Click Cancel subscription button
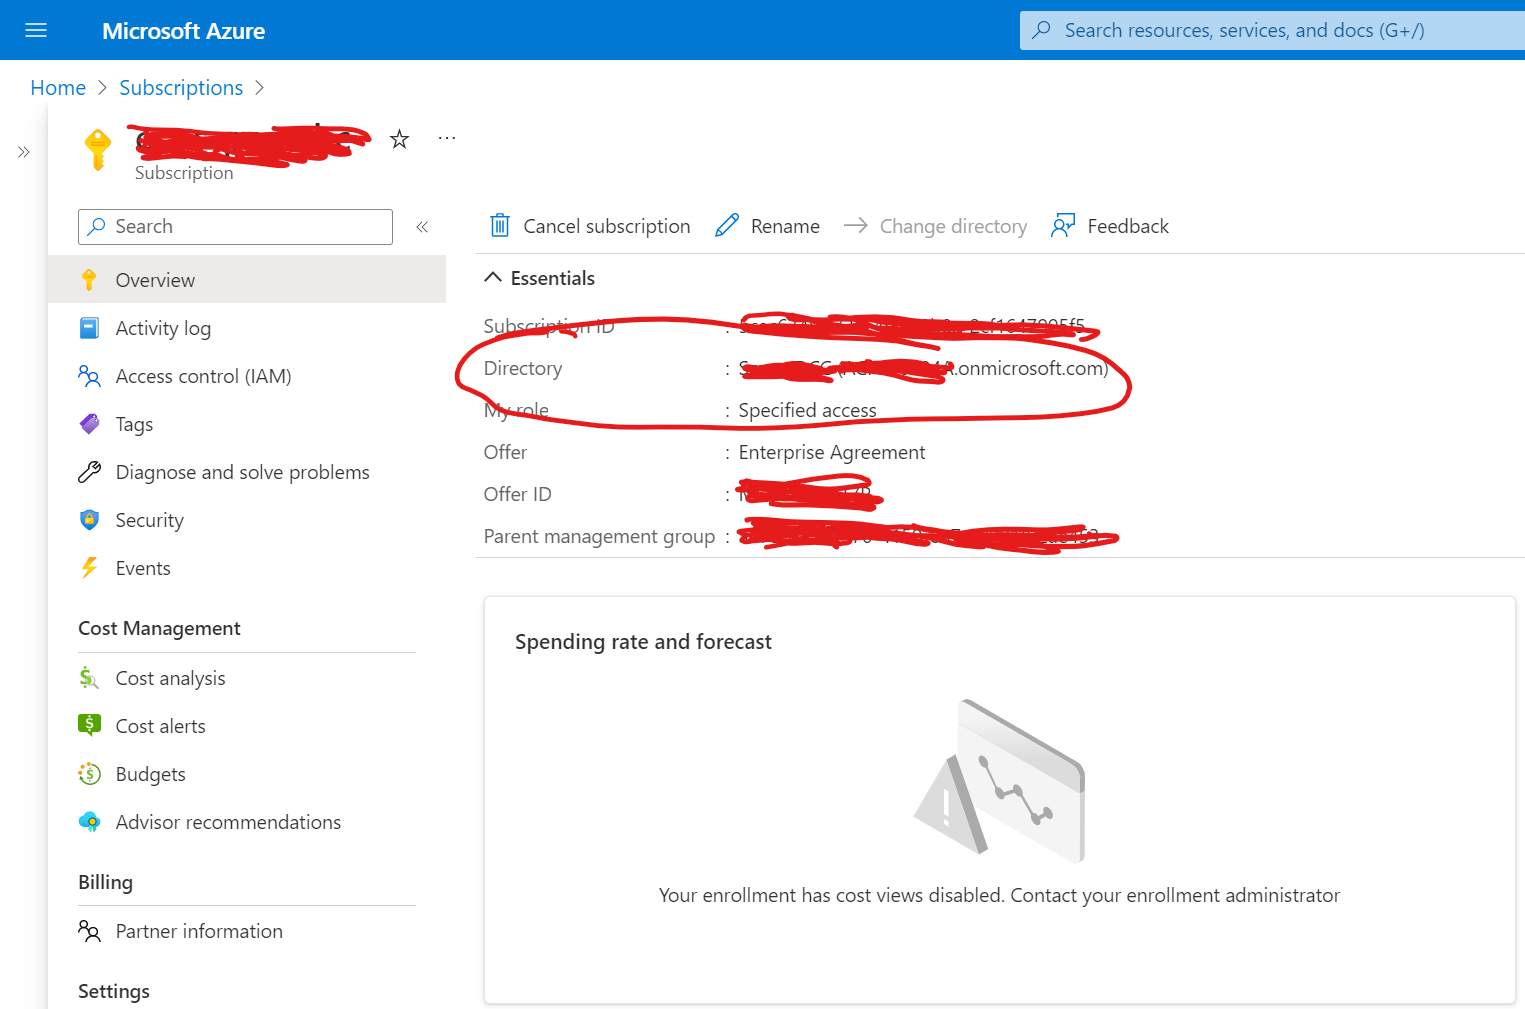This screenshot has height=1009, width=1525. point(589,226)
